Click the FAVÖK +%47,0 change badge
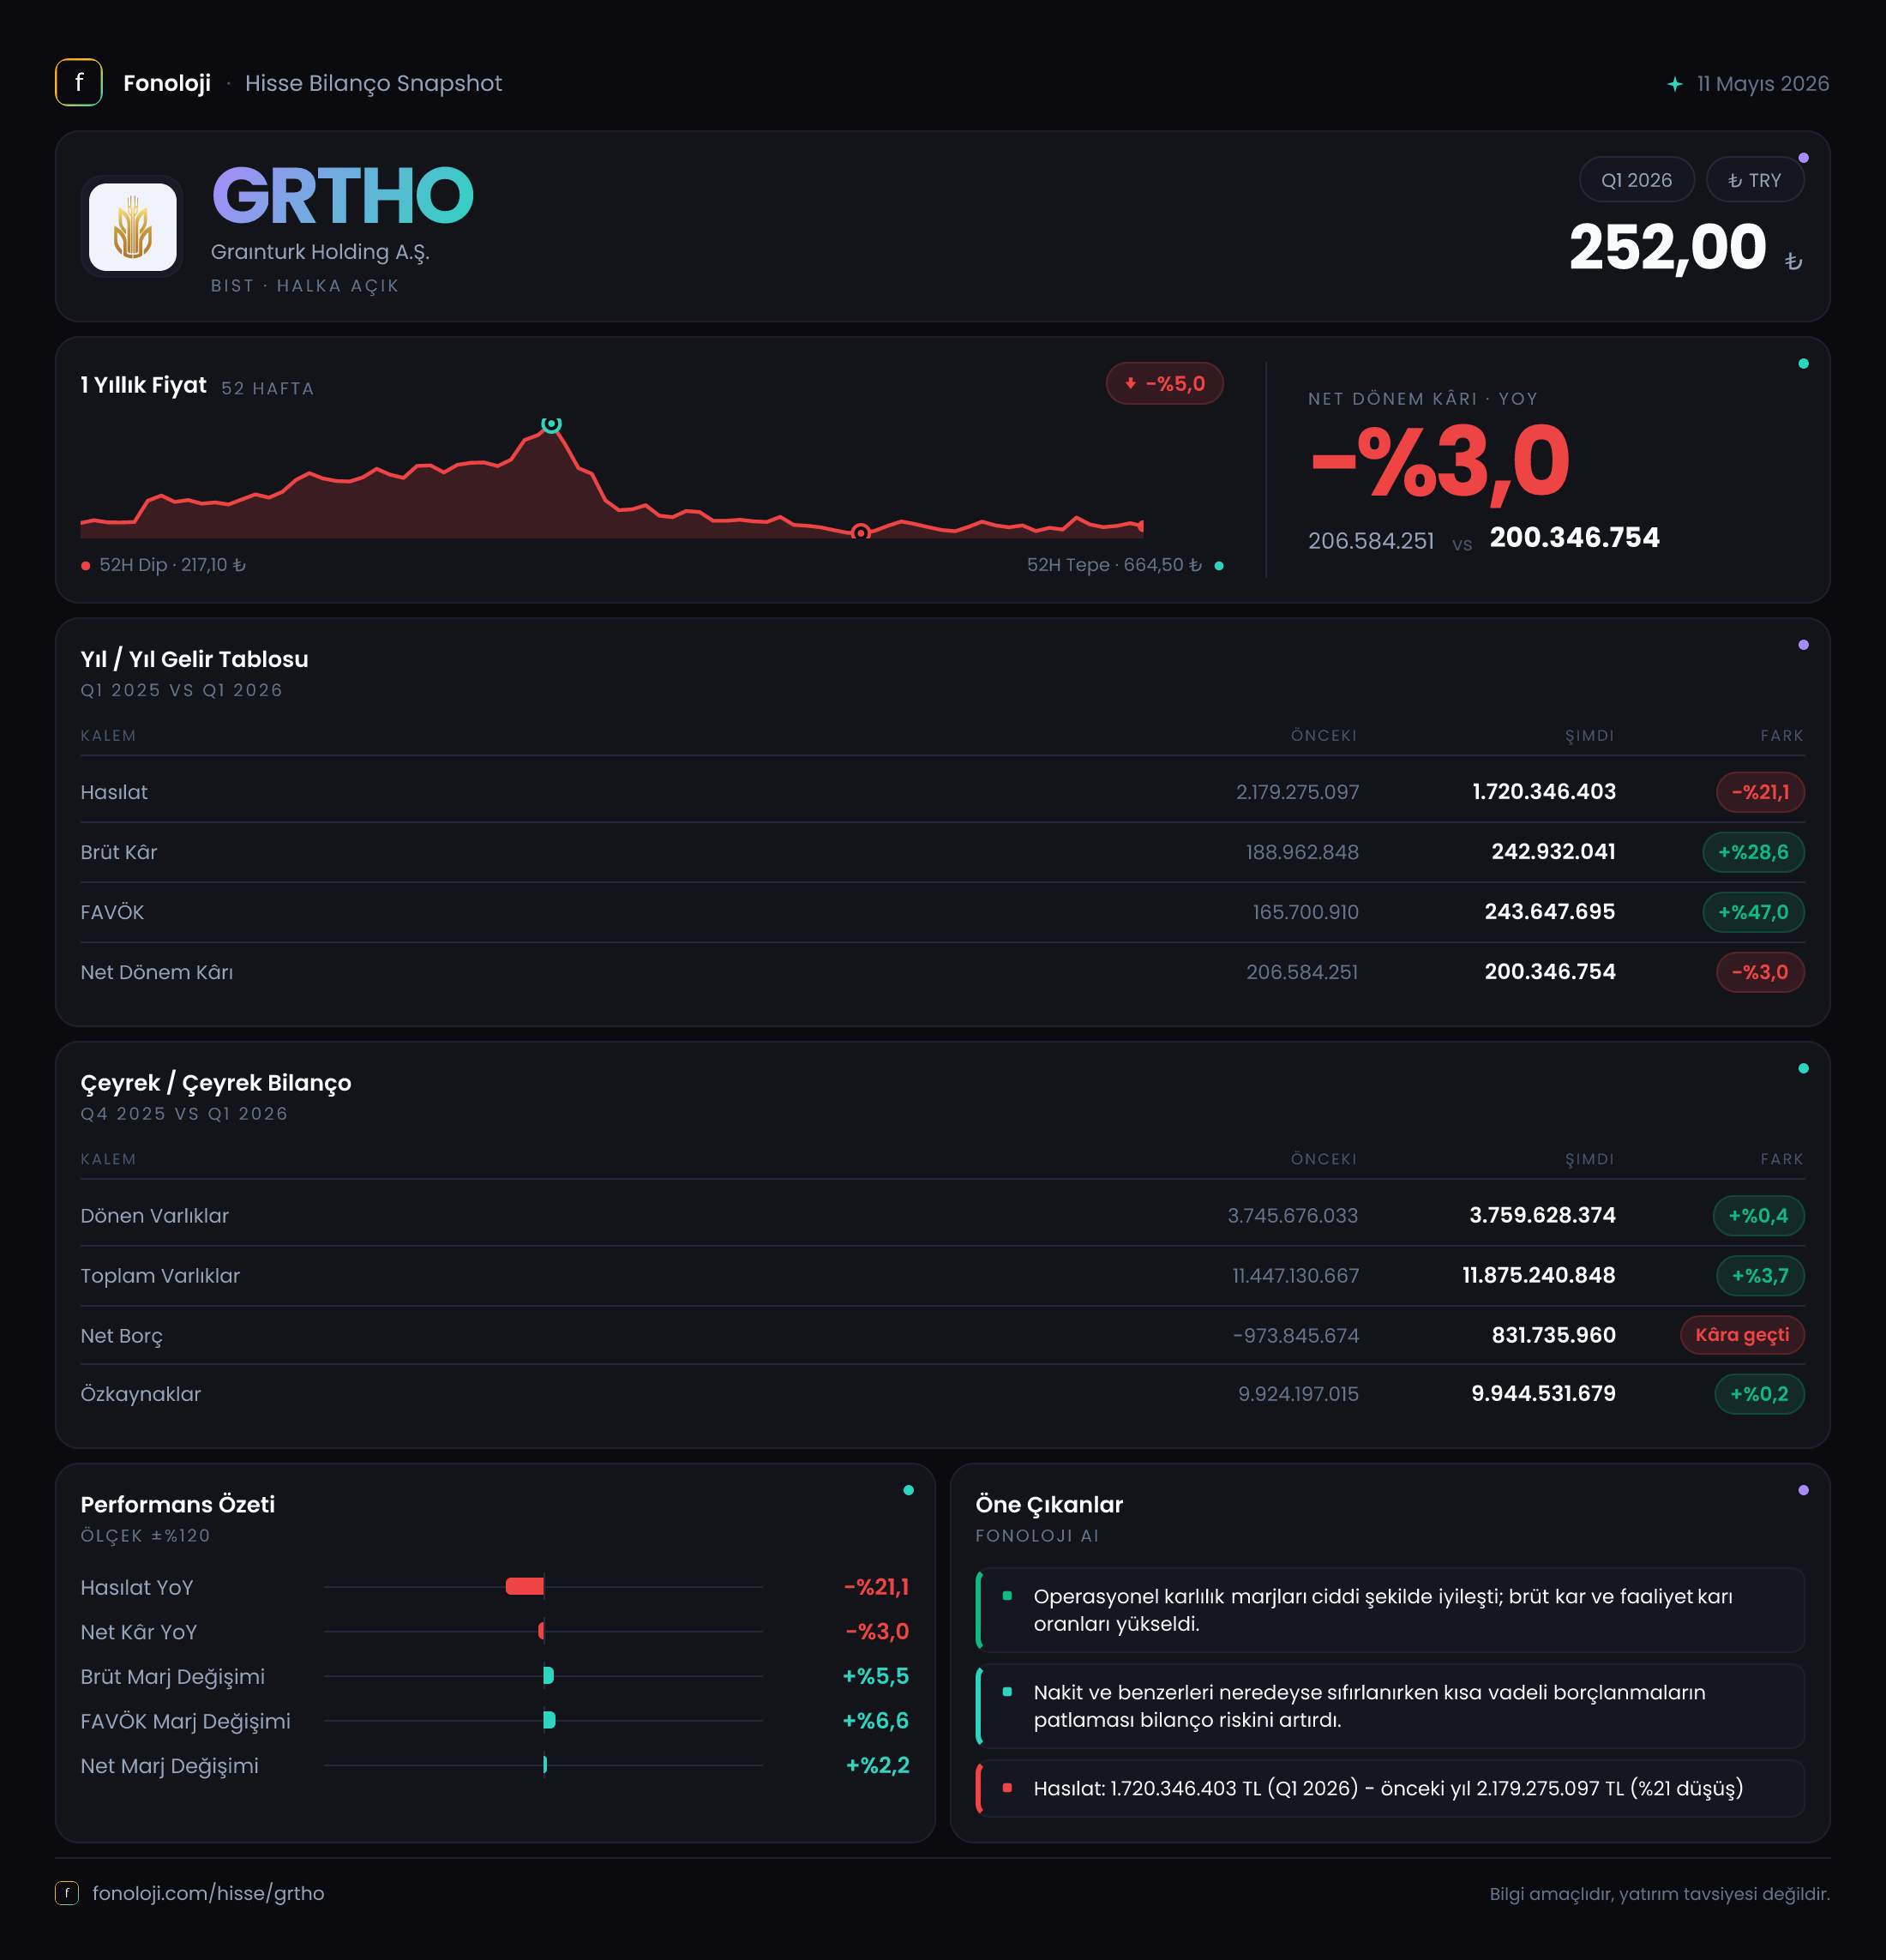Screen dimensions: 1886x1960 click(x=1753, y=912)
